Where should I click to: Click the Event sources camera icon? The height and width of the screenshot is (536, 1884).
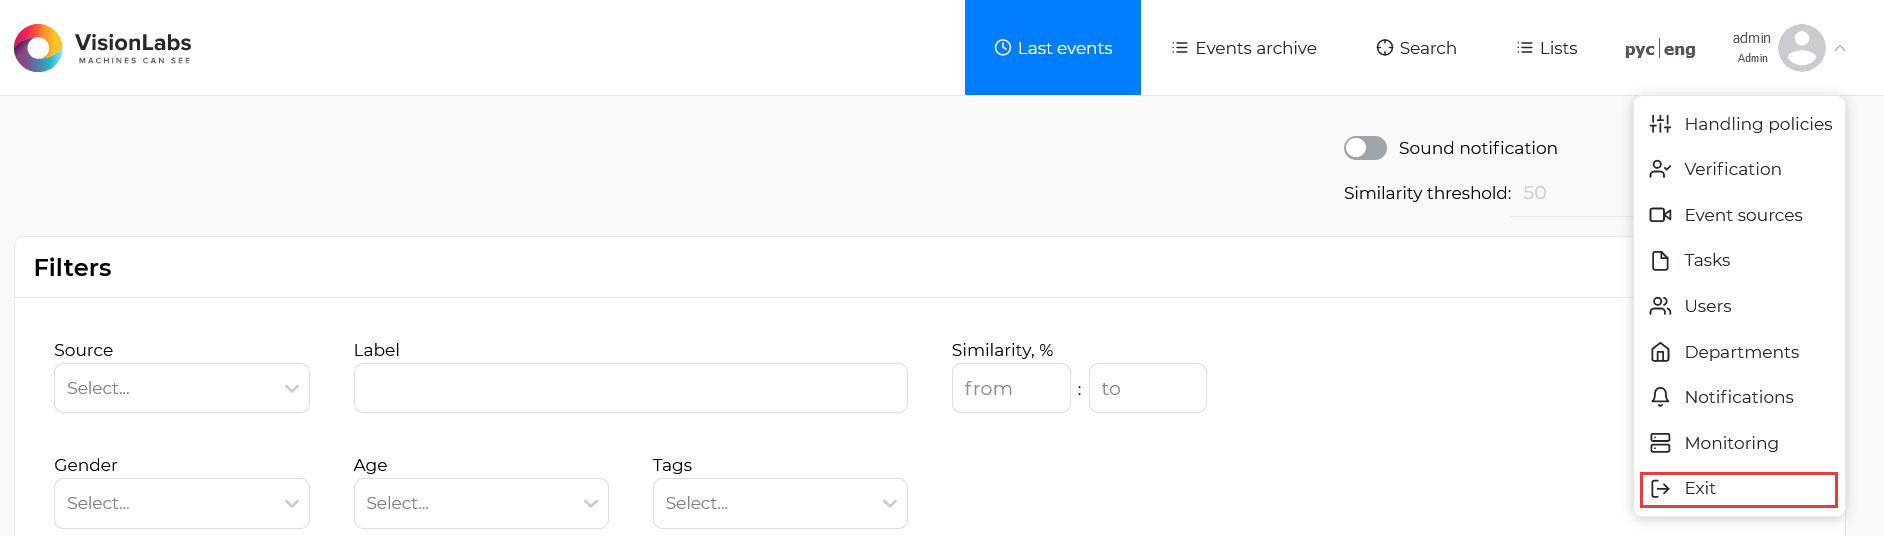[1660, 215]
